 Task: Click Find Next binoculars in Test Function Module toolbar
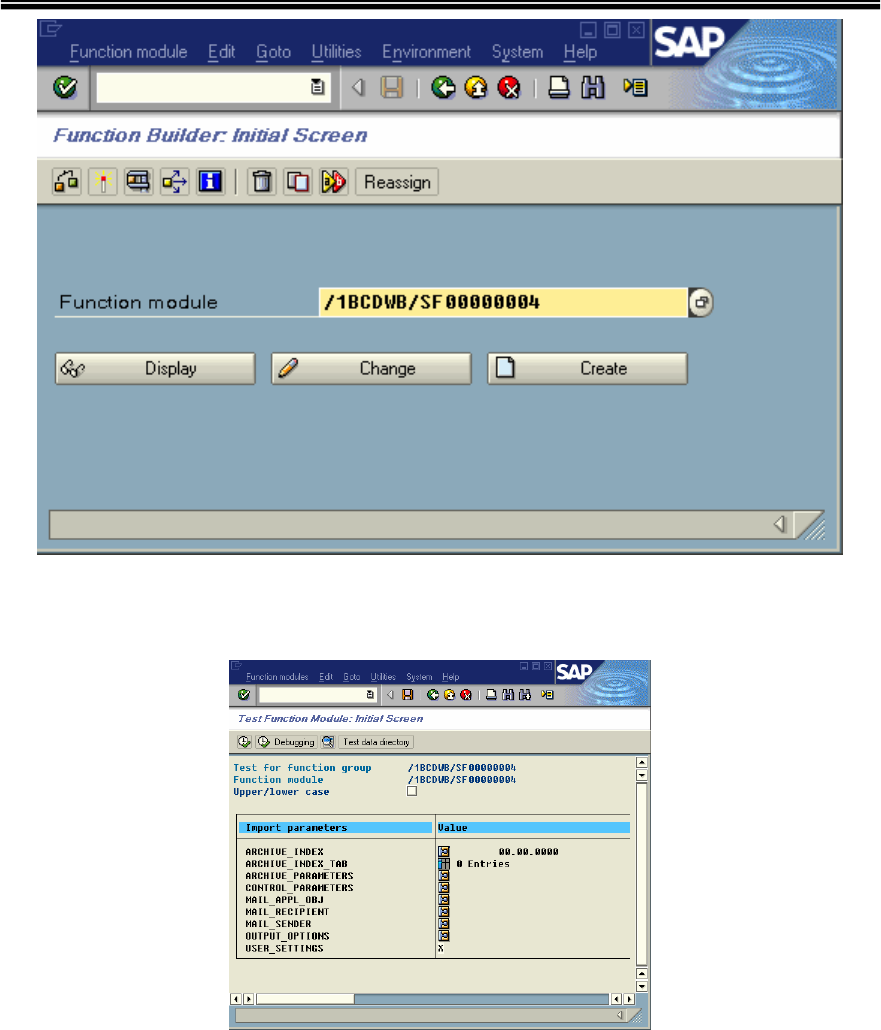click(524, 694)
